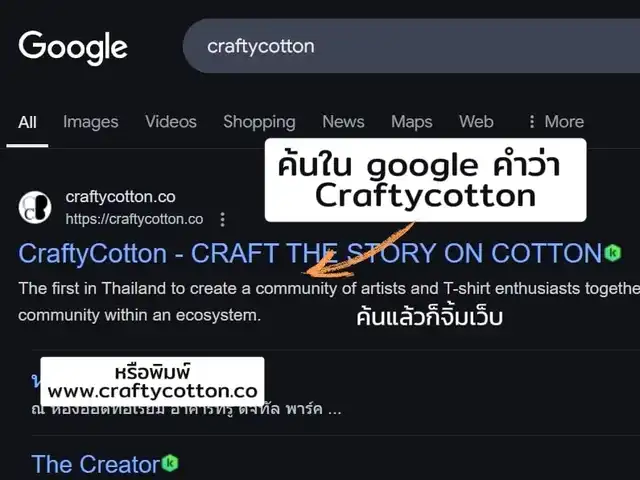This screenshot has height=480, width=640.
Task: Switch to the Images tab
Action: [91, 122]
